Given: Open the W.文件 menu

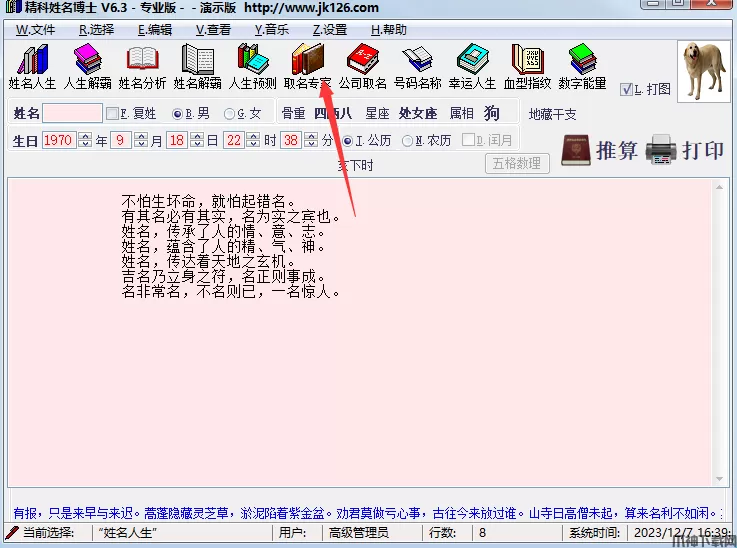Looking at the screenshot, I should tap(36, 30).
